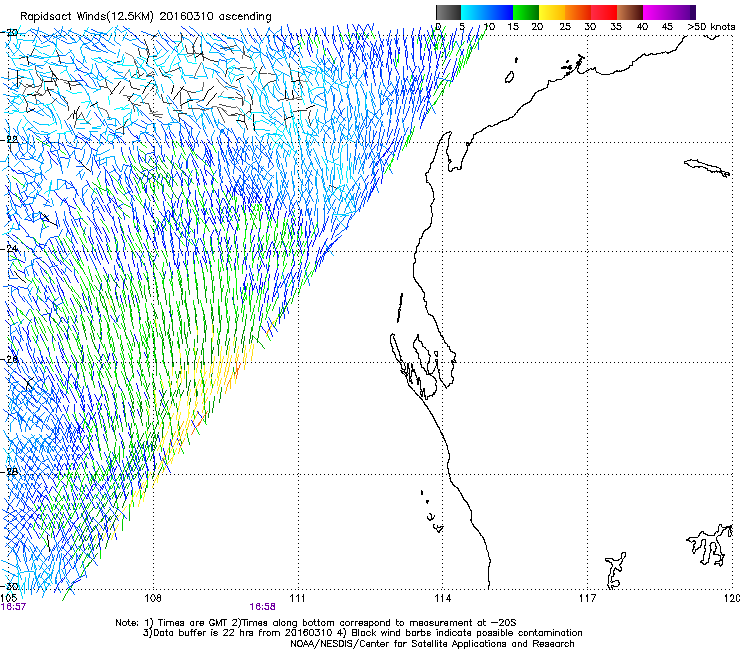The height and width of the screenshot is (650, 740).
Task: Click the title text 'Rapidscat Winds(12.5KM) 20160310 ascending'
Action: click(x=146, y=17)
